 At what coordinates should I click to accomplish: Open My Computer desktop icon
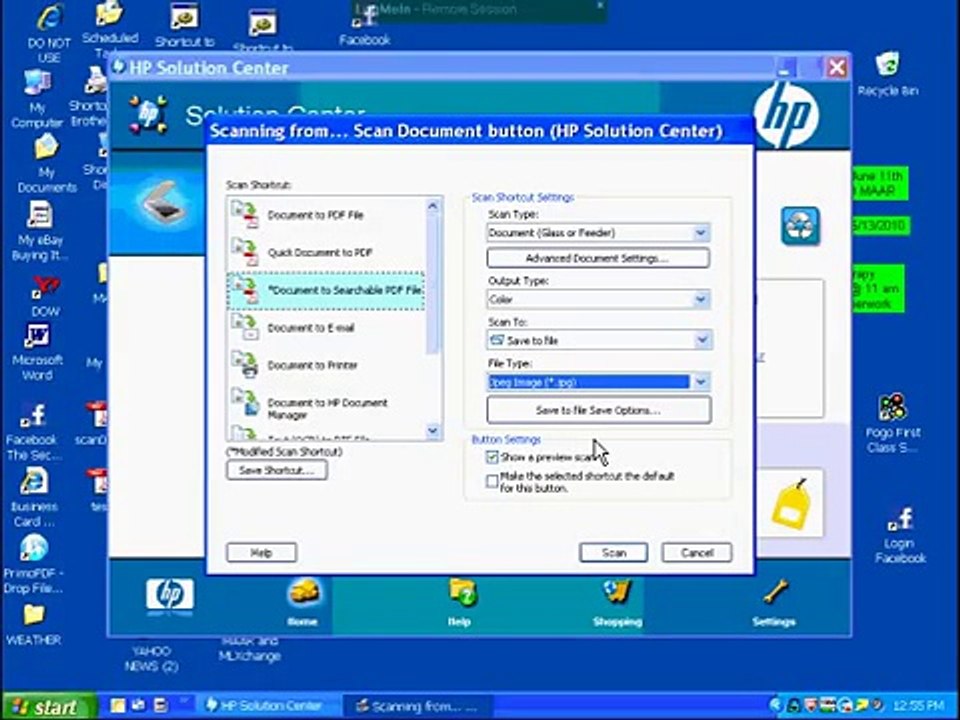tap(37, 99)
